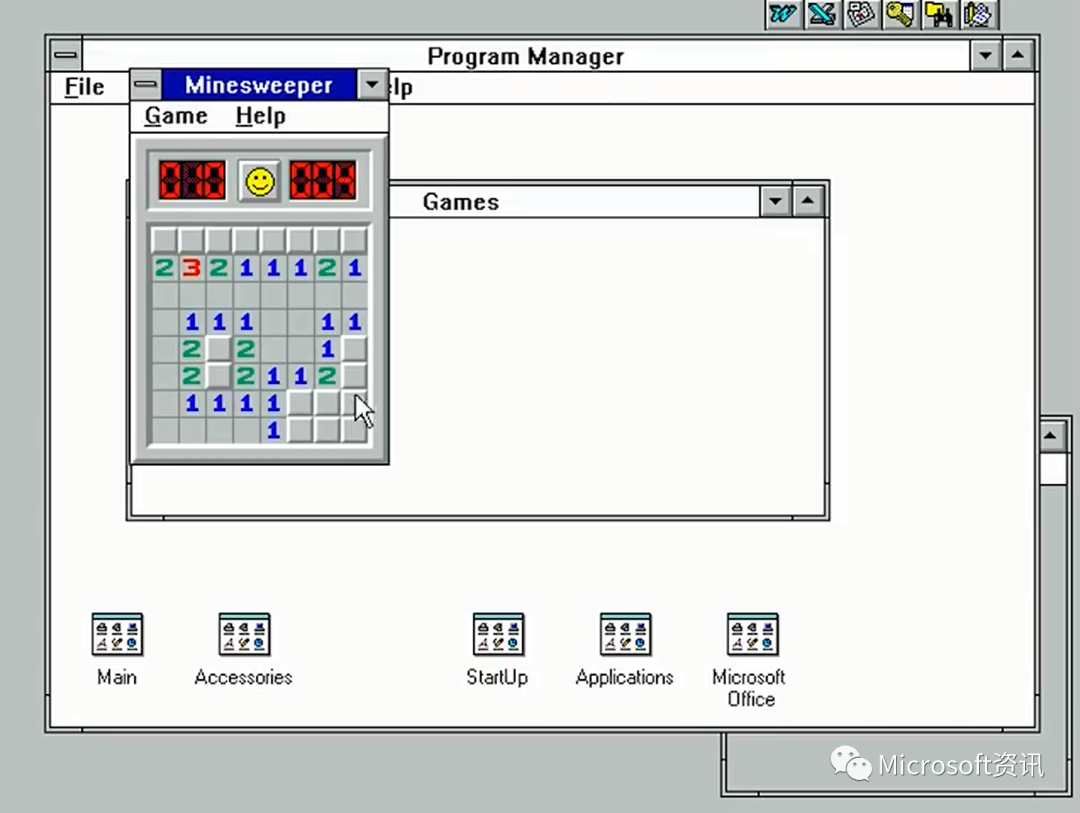1080x813 pixels.
Task: Maximize the Games group window
Action: tap(808, 201)
